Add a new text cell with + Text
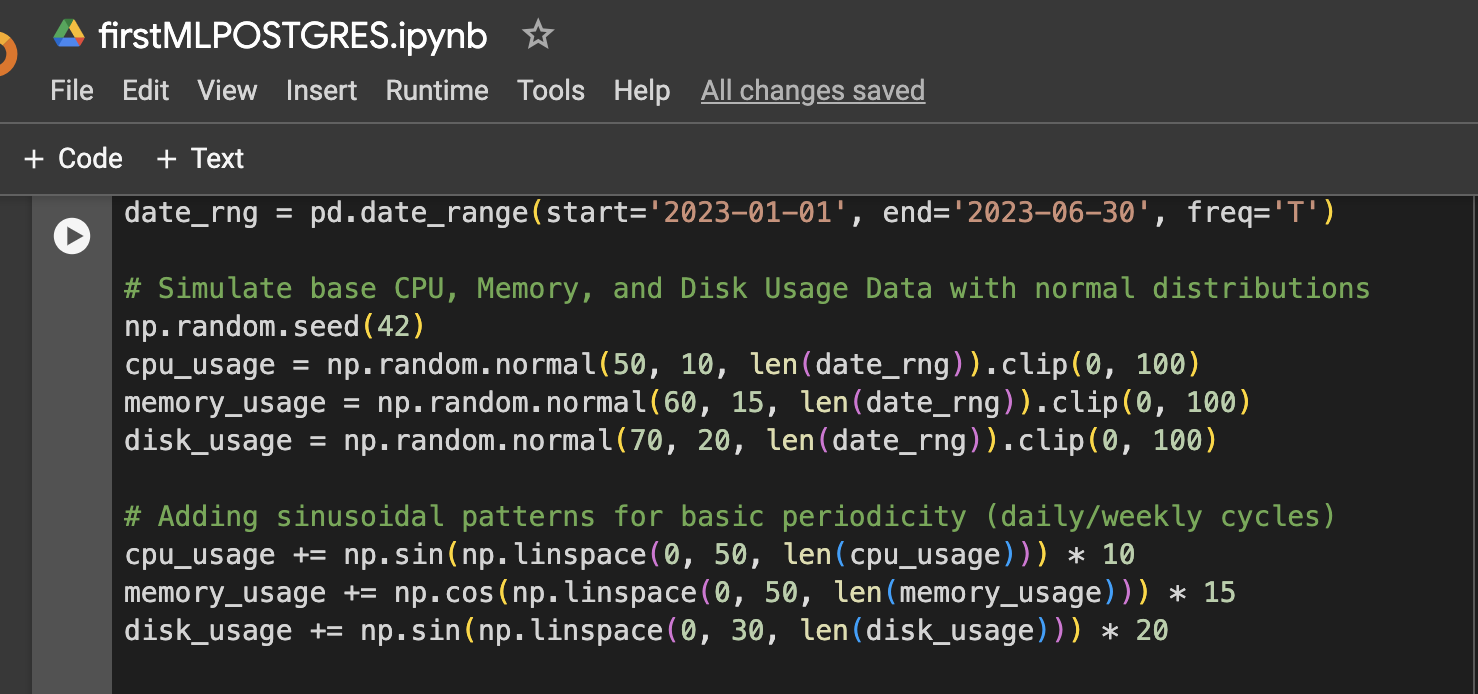The image size is (1478, 694). (x=201, y=159)
